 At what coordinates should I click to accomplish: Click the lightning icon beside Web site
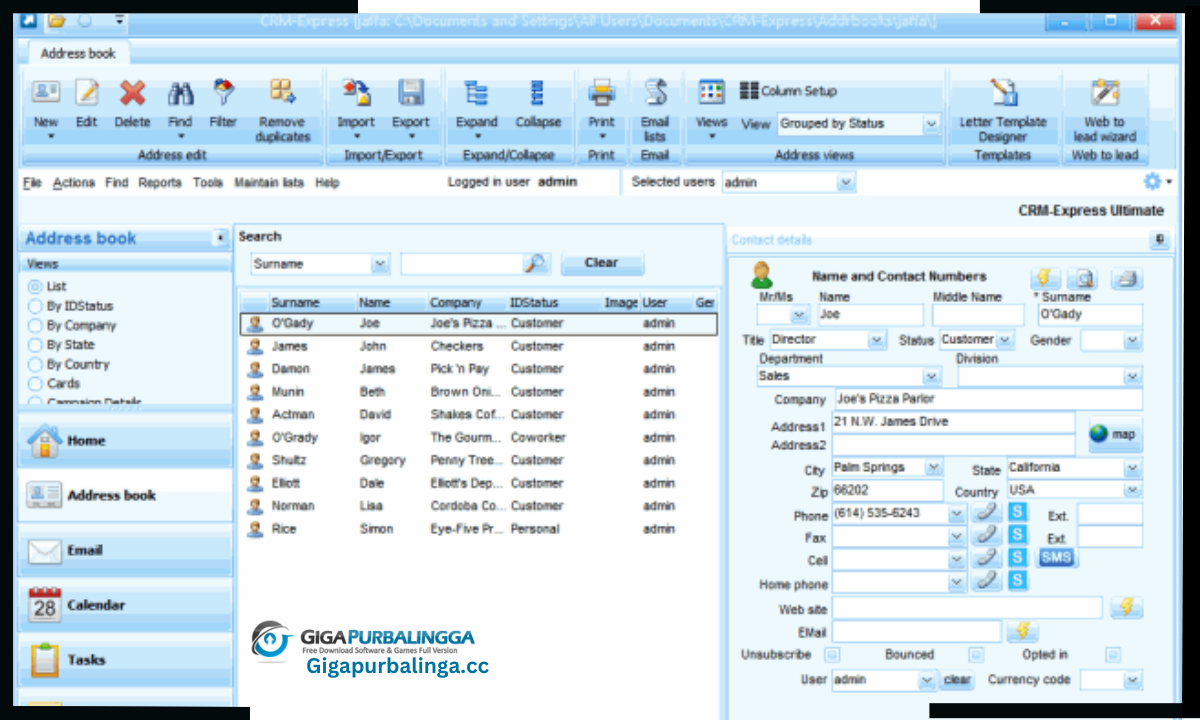coord(1126,607)
